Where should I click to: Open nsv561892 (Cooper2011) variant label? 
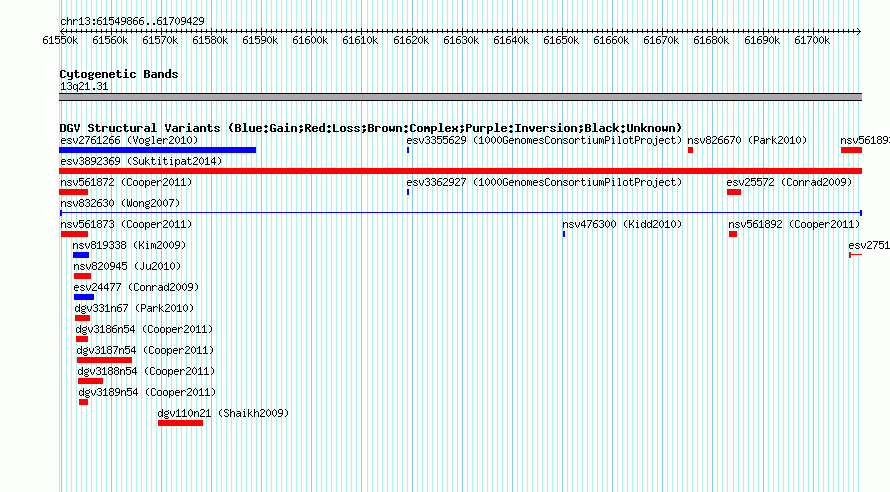(794, 224)
